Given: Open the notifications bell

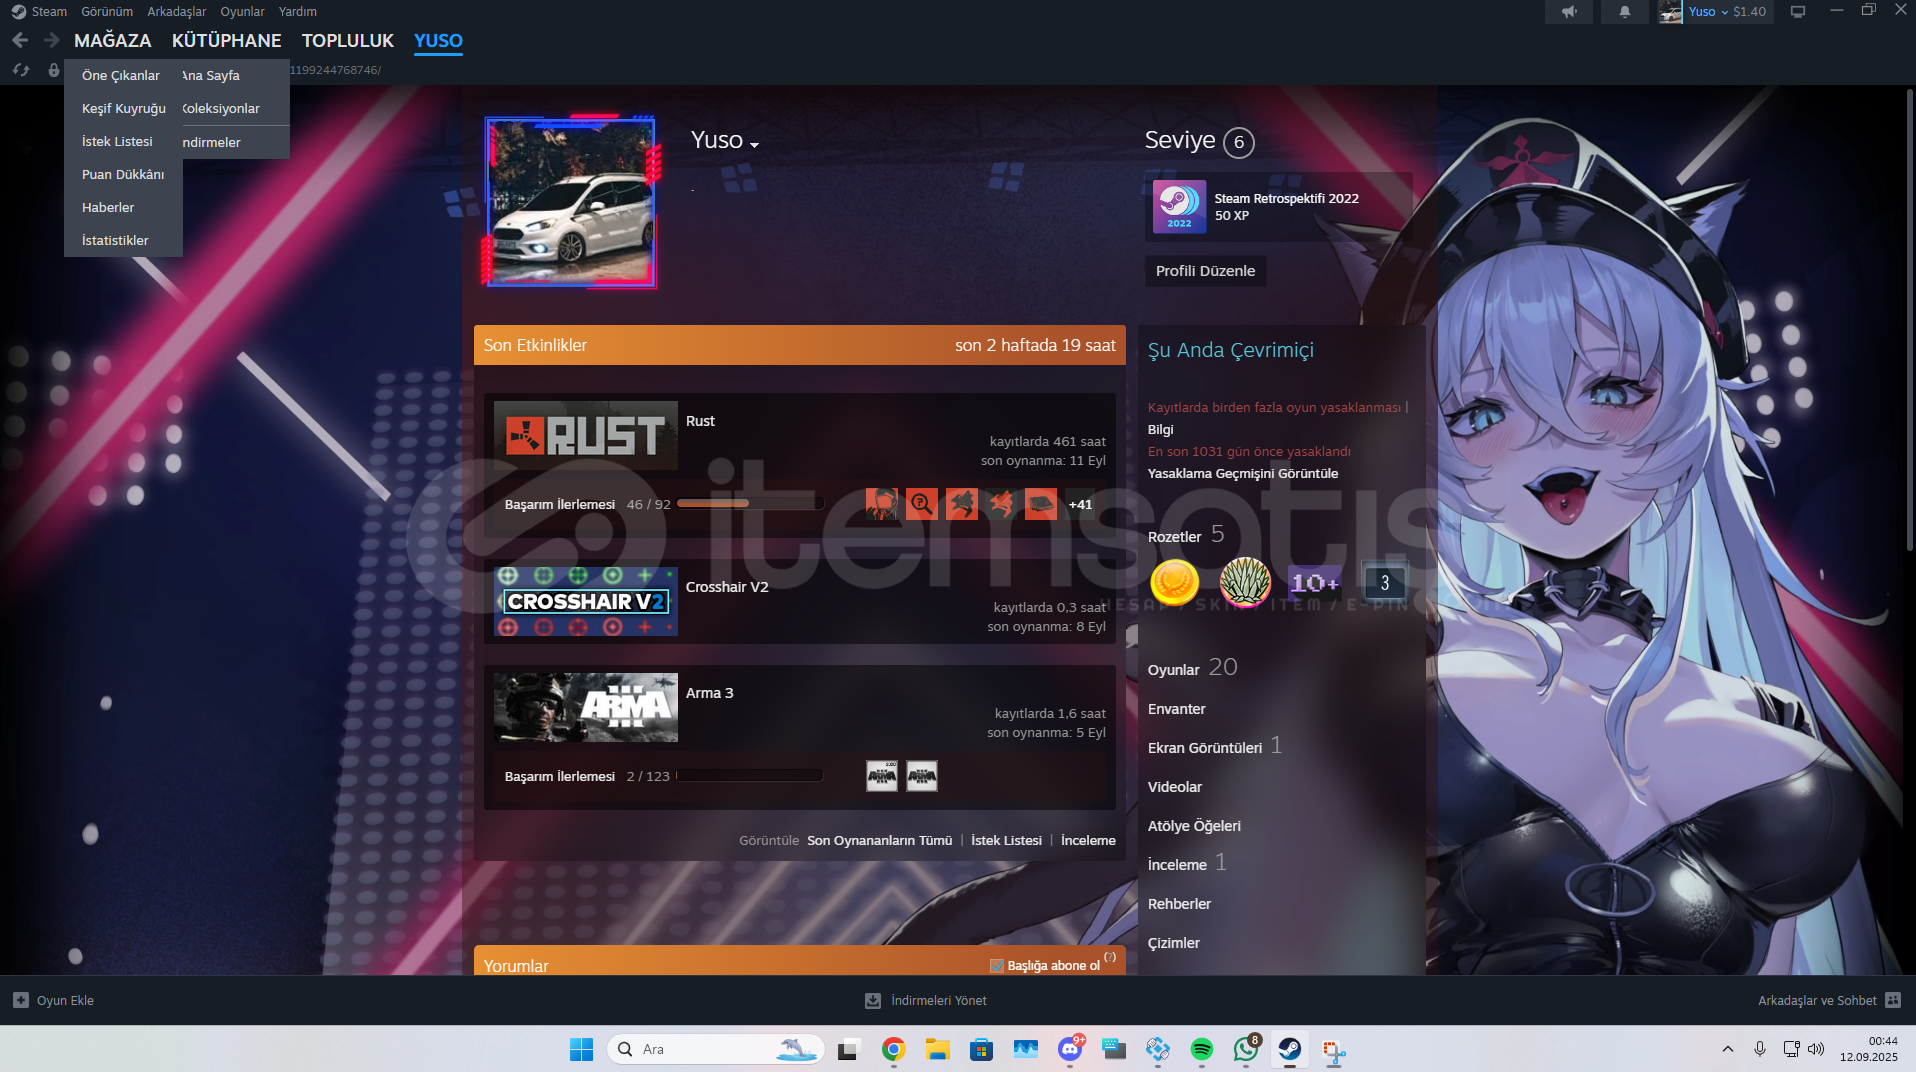Looking at the screenshot, I should 1625,12.
